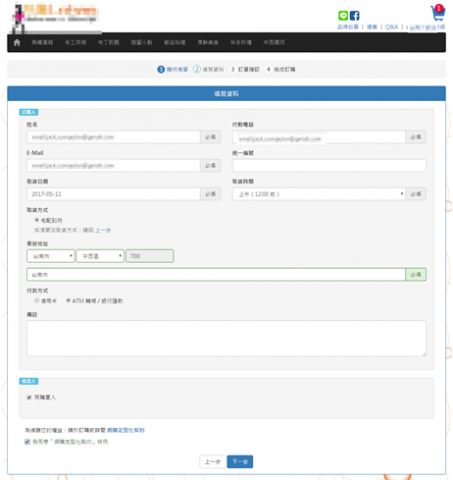Click step 2 circle 填寫資料
Viewport: 453px width, 480px height.
(x=197, y=69)
